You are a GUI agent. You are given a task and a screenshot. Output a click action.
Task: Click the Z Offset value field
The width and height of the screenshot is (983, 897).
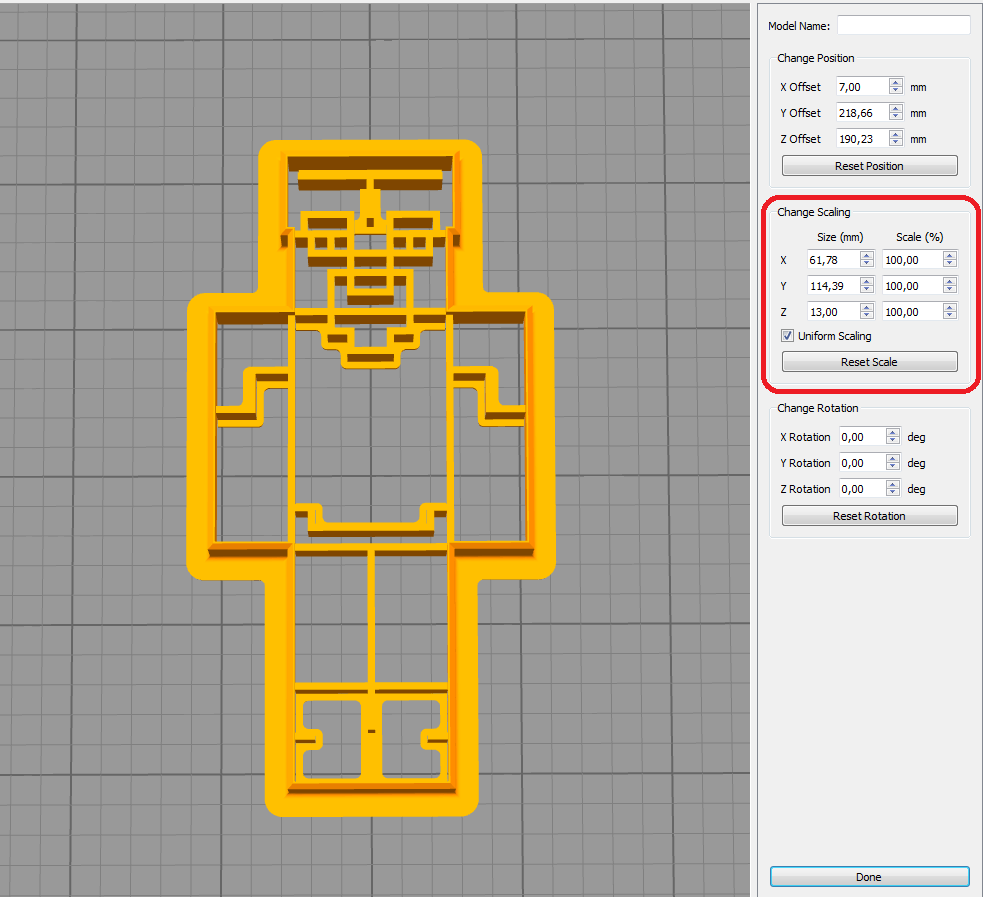tap(863, 139)
